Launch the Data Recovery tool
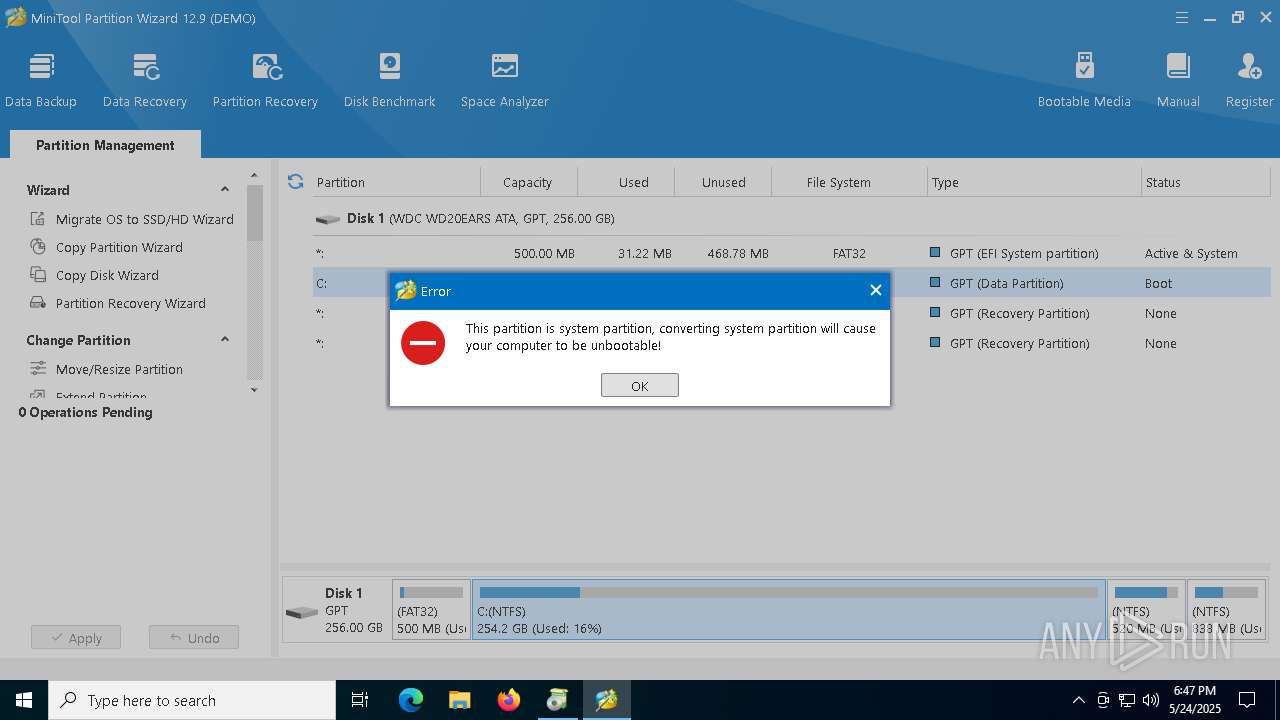This screenshot has height=720, width=1280. (x=145, y=80)
